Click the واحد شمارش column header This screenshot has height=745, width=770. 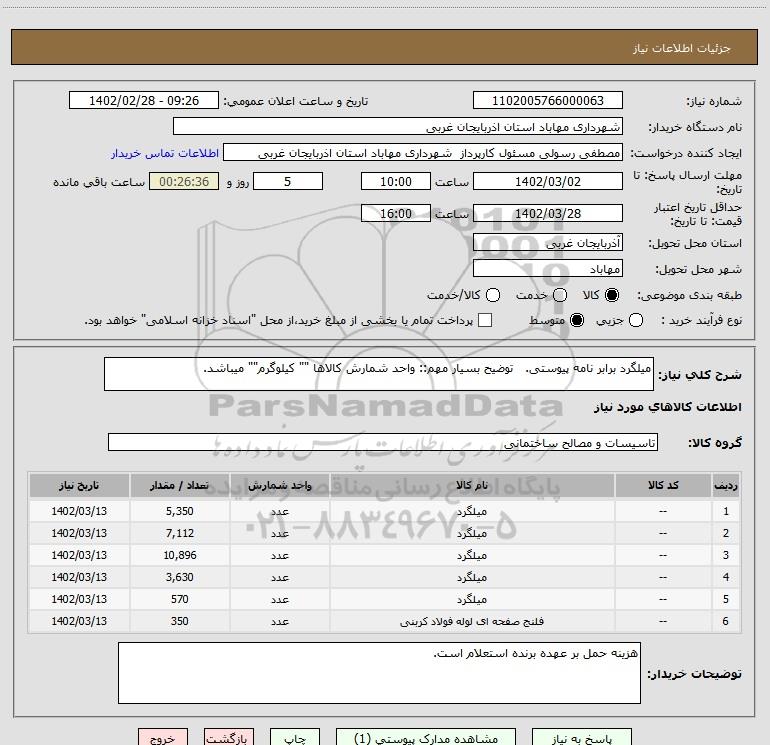[279, 486]
